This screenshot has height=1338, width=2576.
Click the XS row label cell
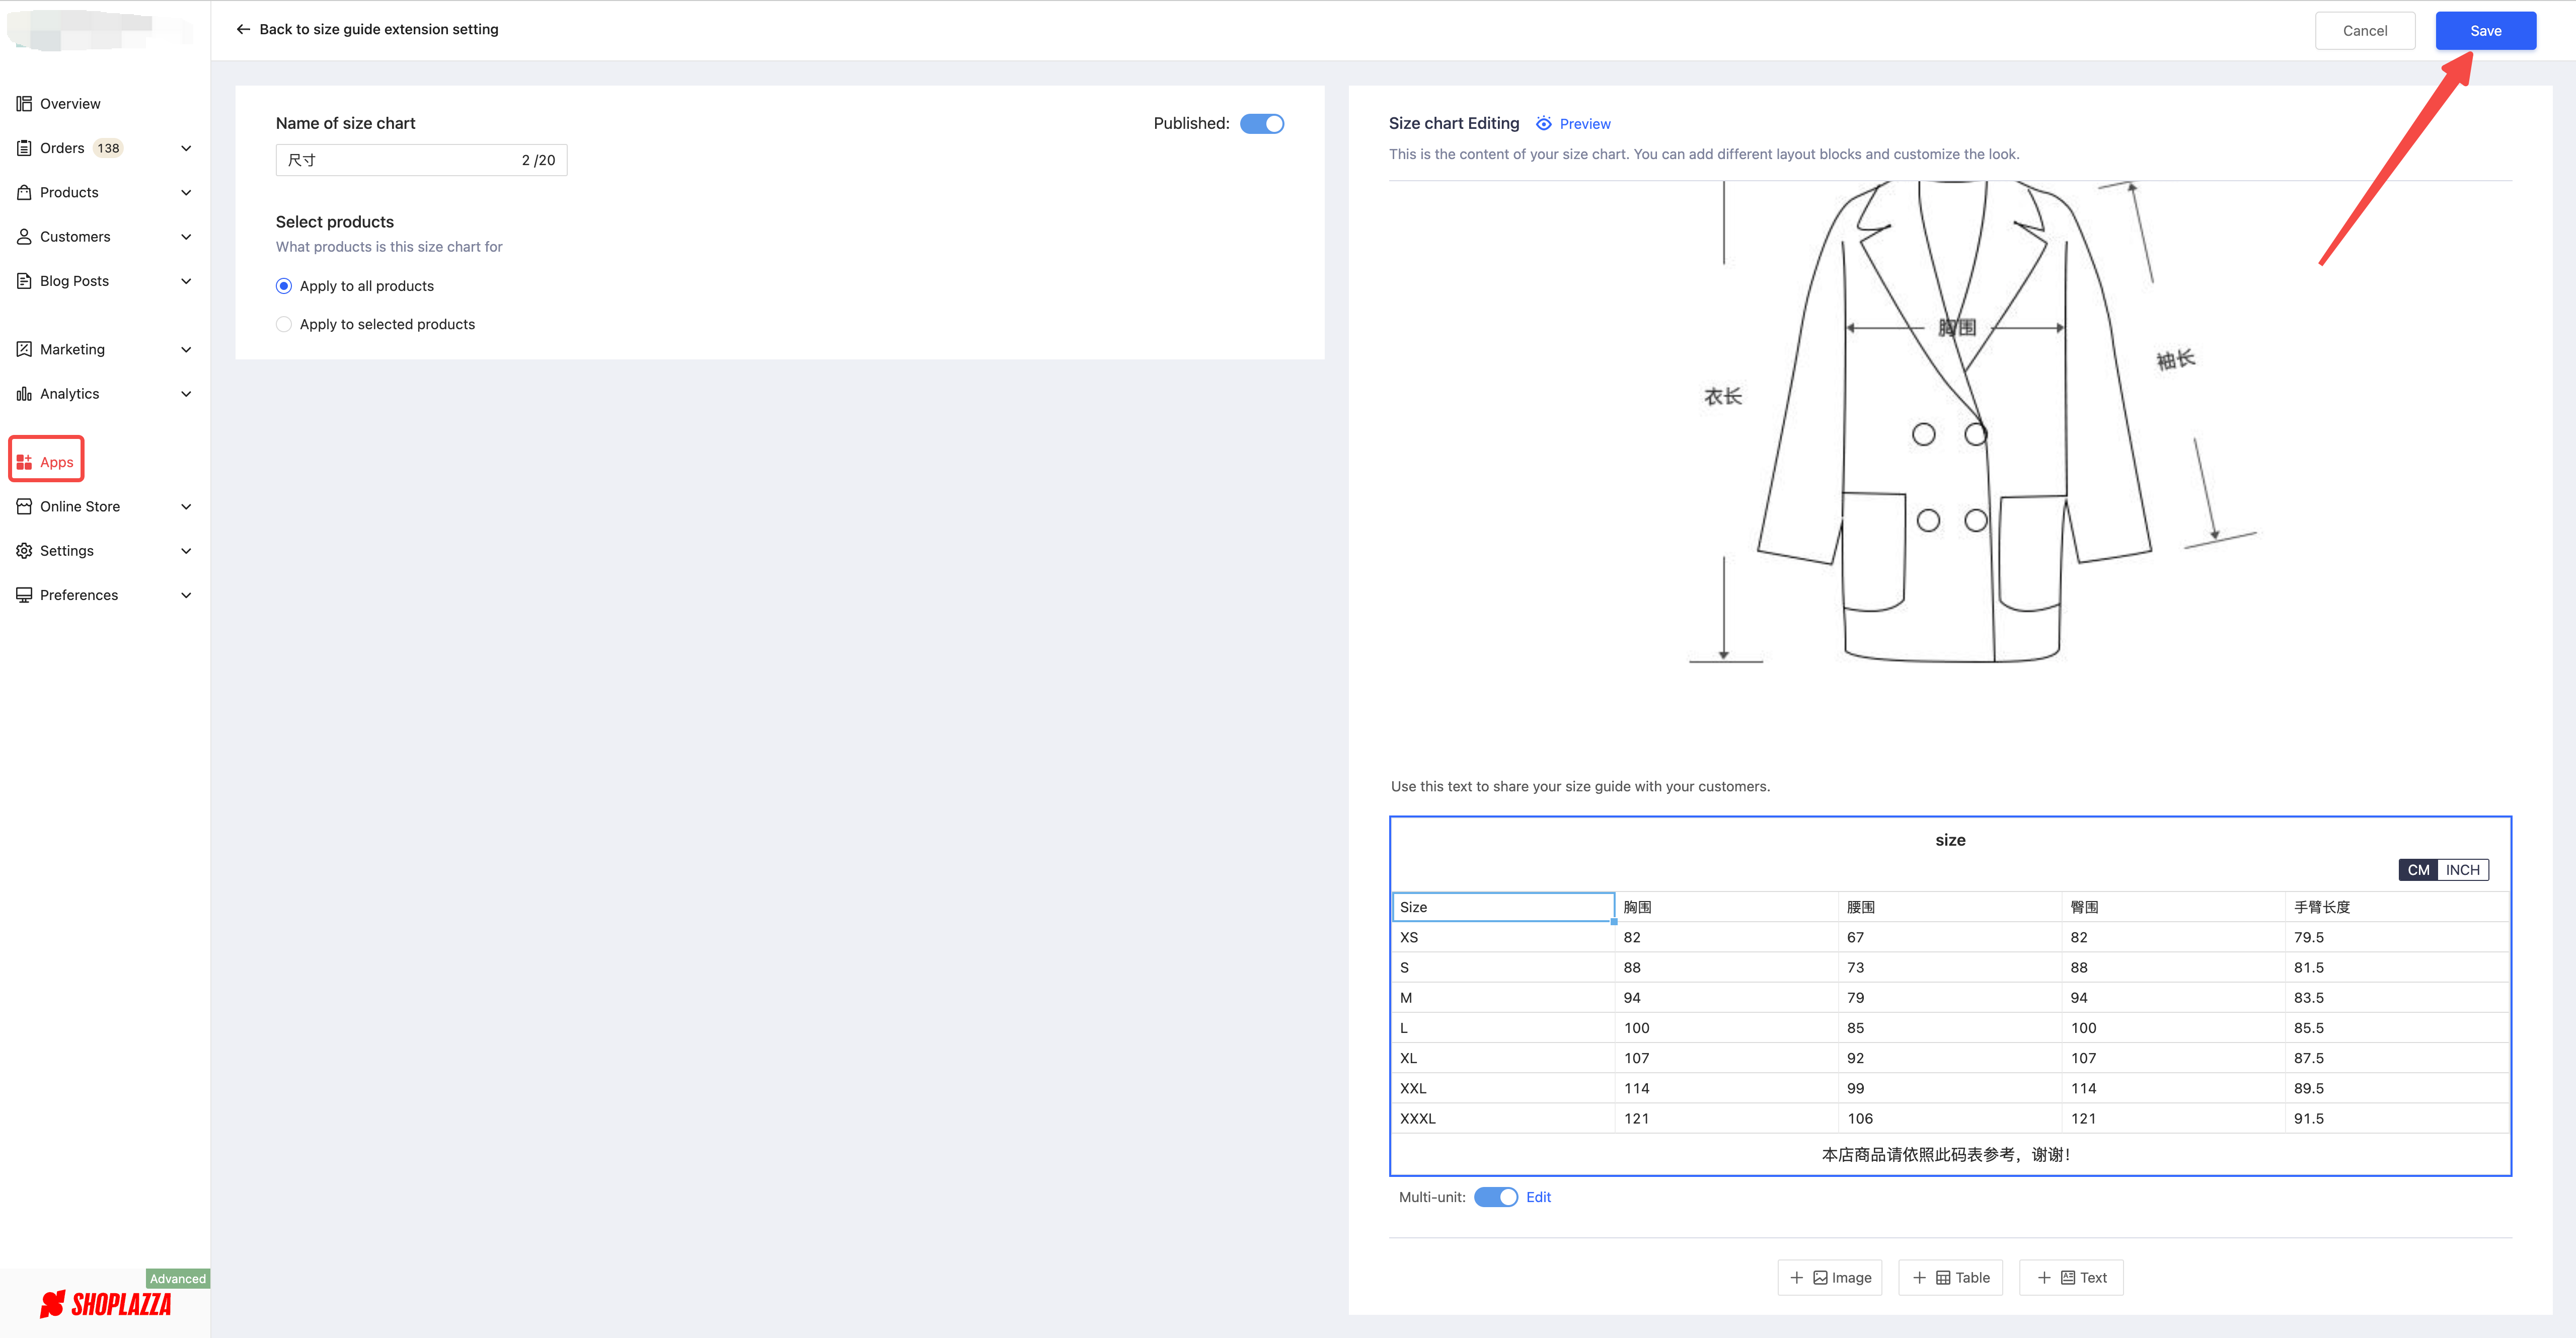tap(1503, 937)
